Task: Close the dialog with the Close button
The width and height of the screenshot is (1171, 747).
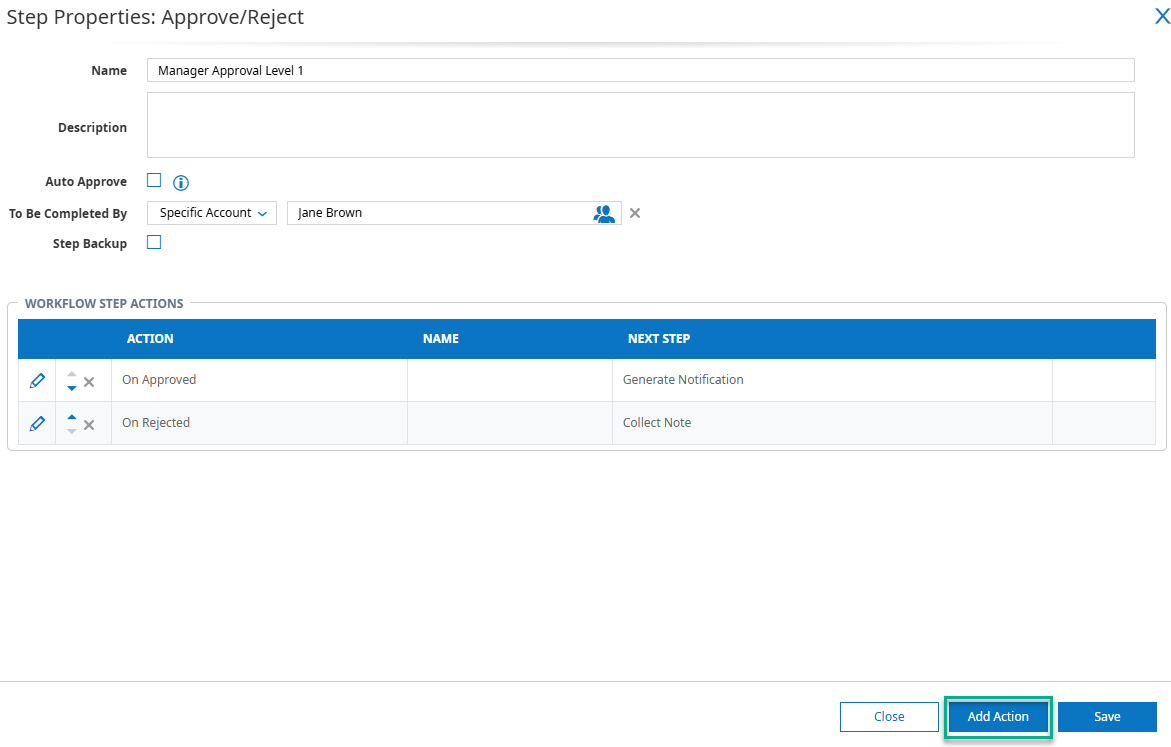Action: [x=889, y=716]
